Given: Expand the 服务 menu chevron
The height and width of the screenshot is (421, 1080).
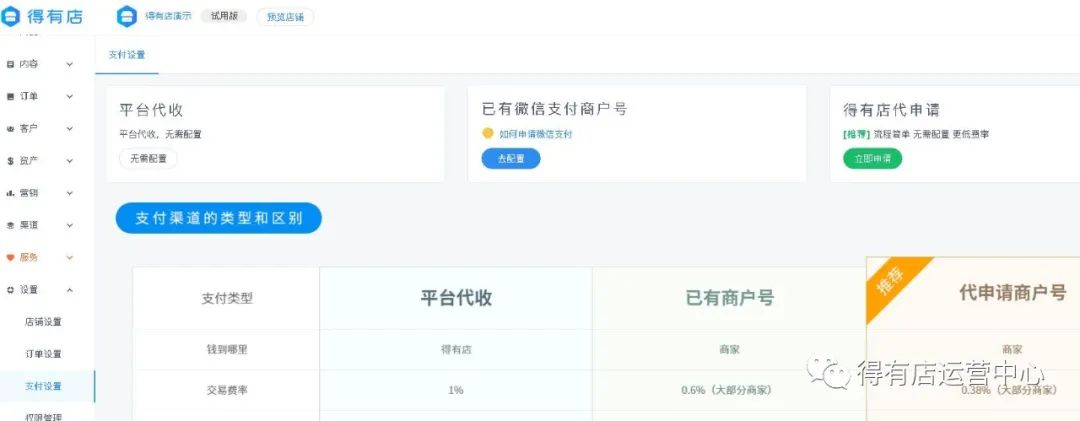Looking at the screenshot, I should (x=70, y=258).
